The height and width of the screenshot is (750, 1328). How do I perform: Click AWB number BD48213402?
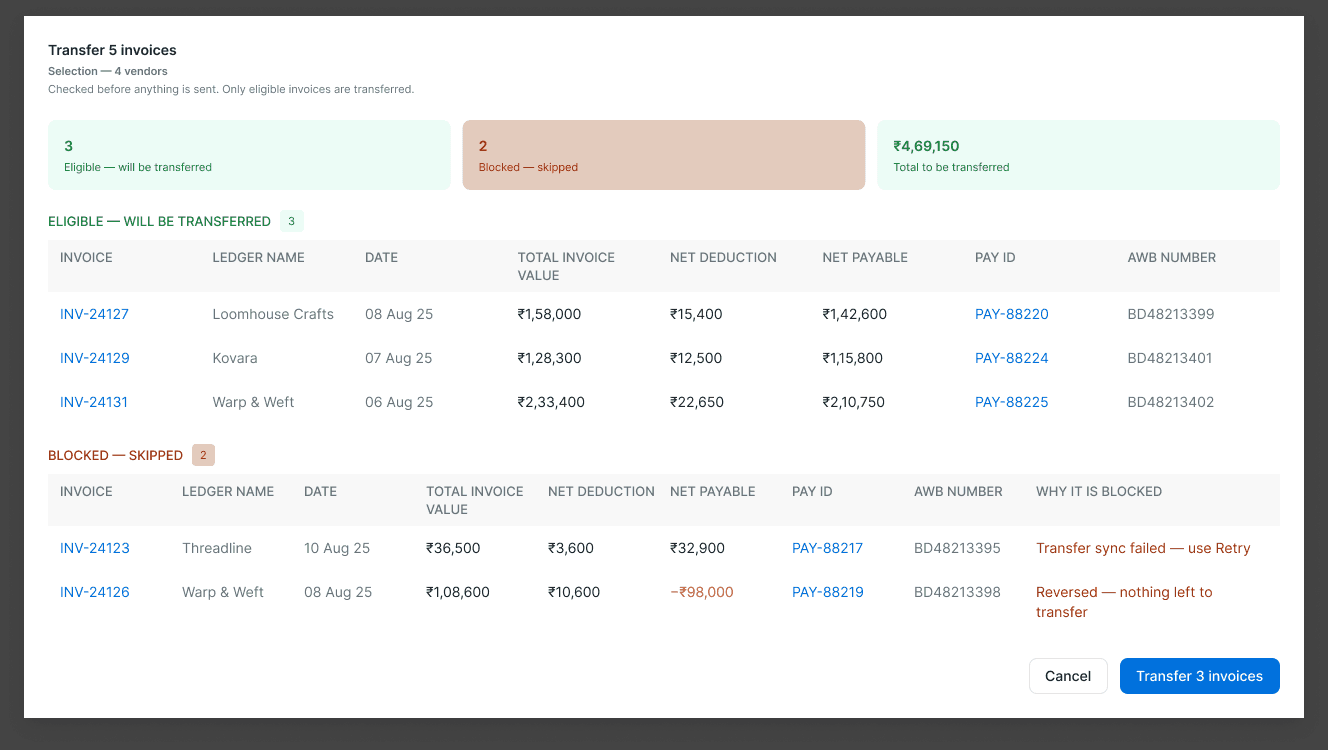[x=1171, y=402]
